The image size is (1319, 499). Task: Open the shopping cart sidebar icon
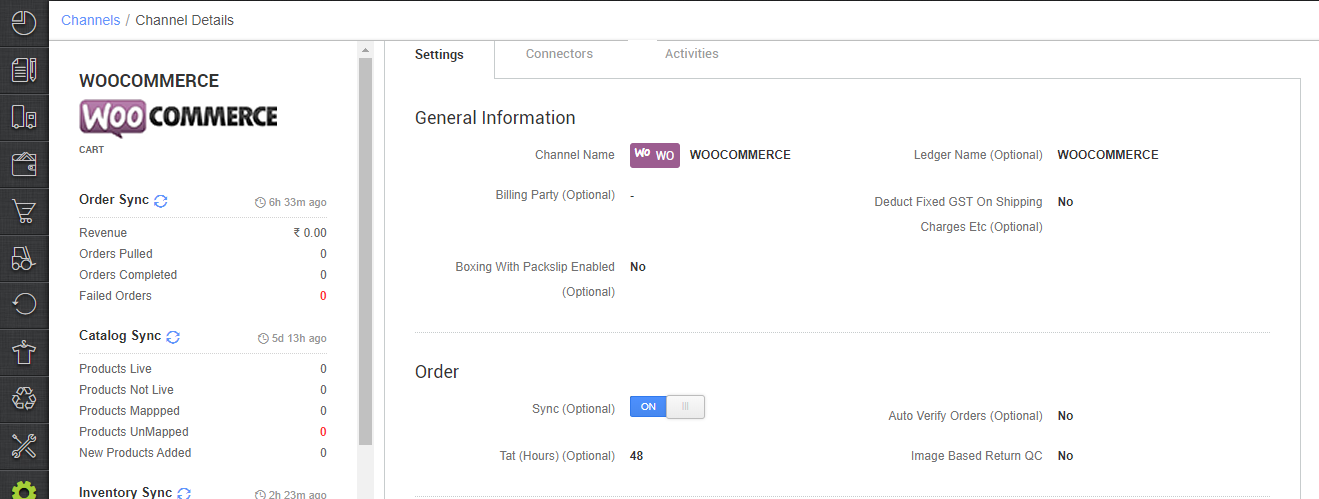coord(24,212)
